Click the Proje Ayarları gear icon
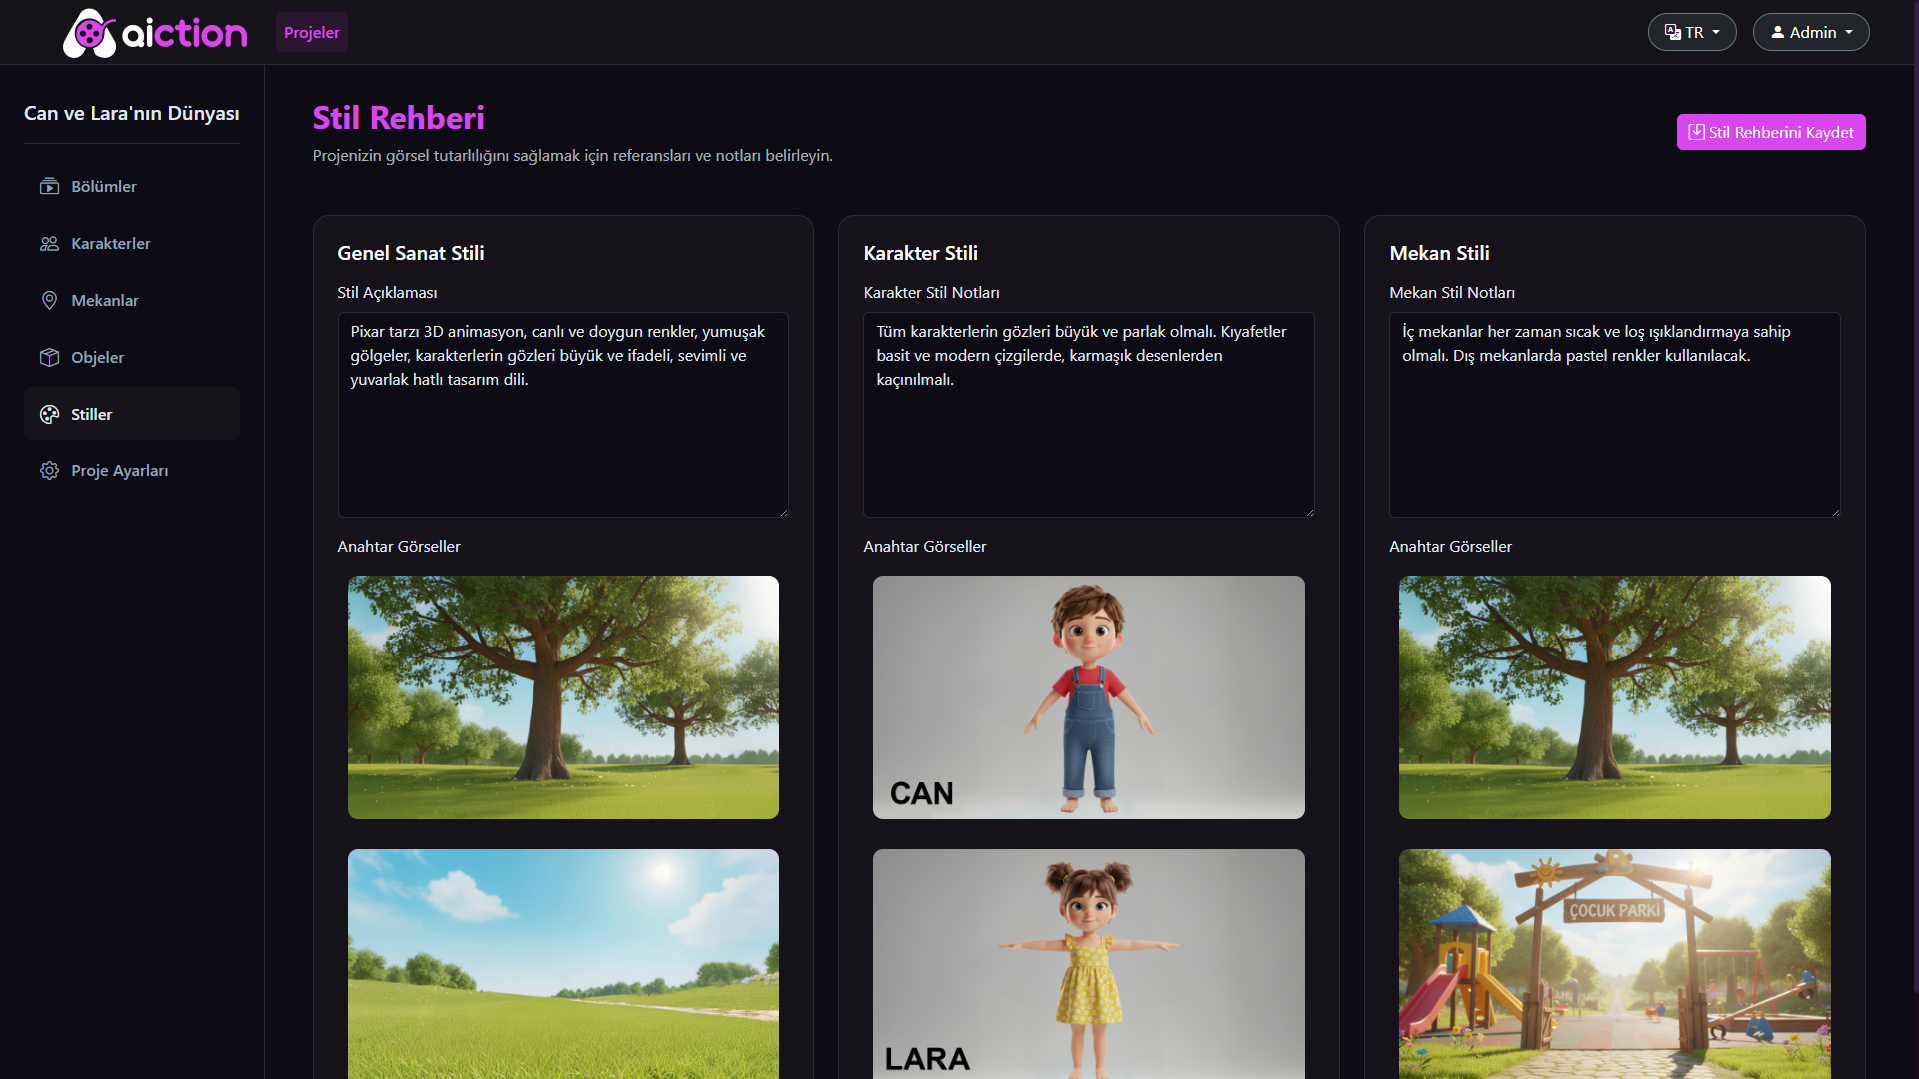Viewport: 1919px width, 1079px height. point(49,471)
